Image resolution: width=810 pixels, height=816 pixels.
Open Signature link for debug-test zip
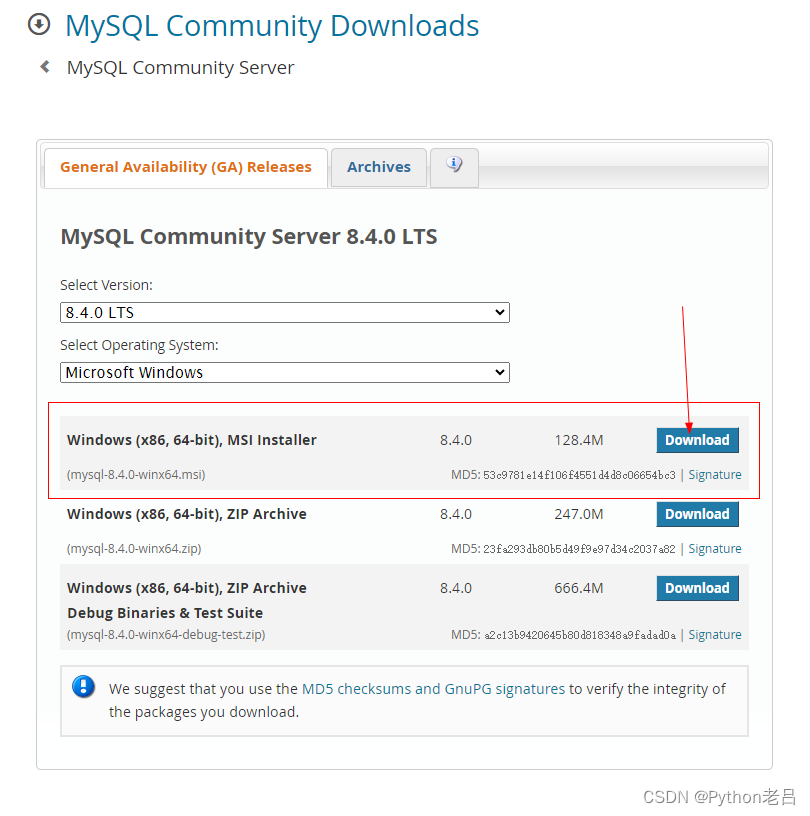tap(715, 635)
